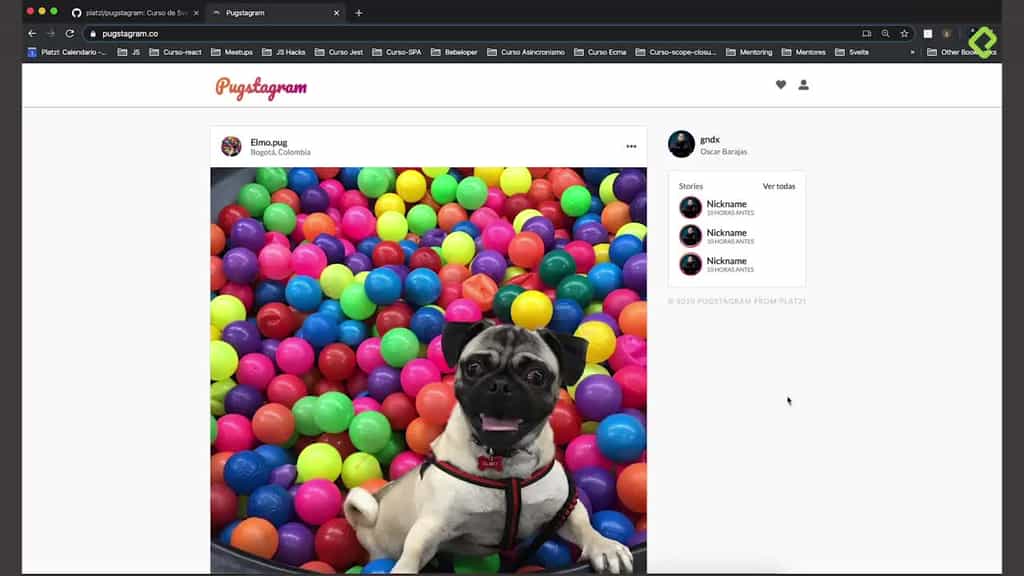Click the pug in ball pit photo
This screenshot has width=1024, height=576.
click(x=428, y=370)
